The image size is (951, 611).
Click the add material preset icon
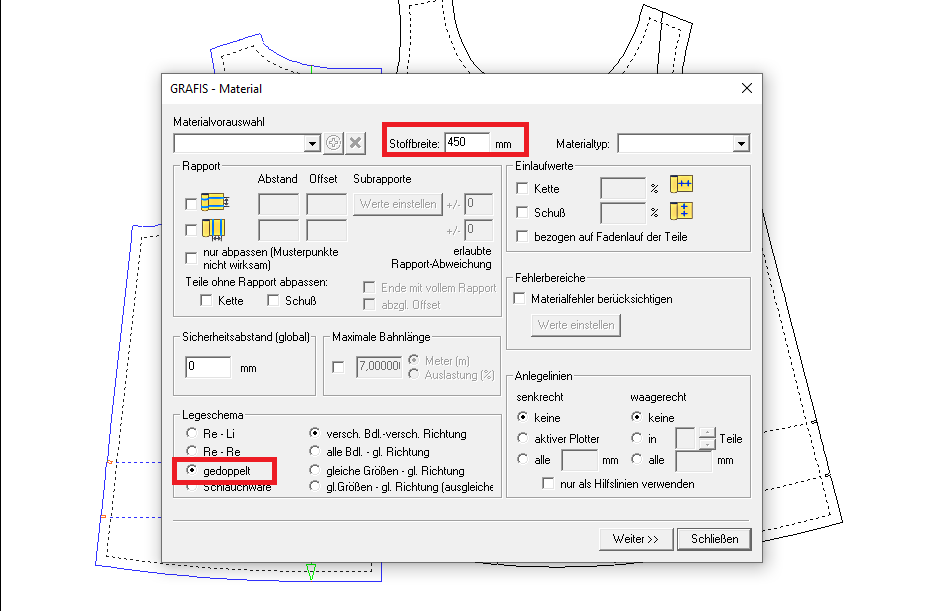click(x=334, y=143)
